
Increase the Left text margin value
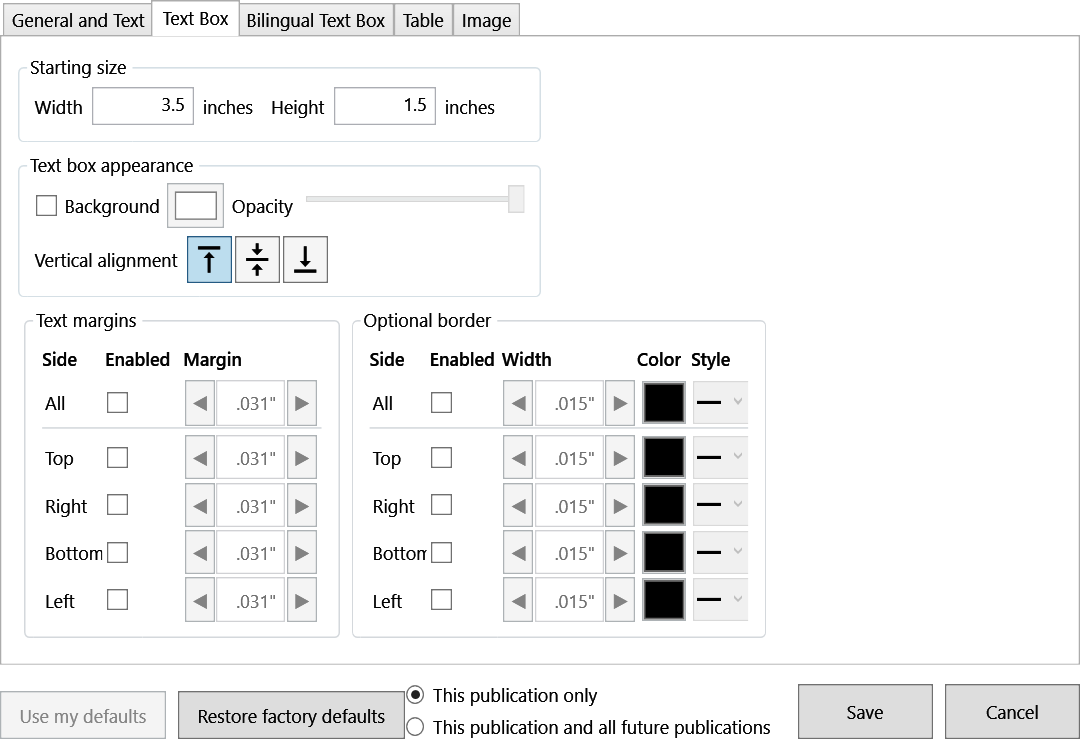pyautogui.click(x=302, y=601)
